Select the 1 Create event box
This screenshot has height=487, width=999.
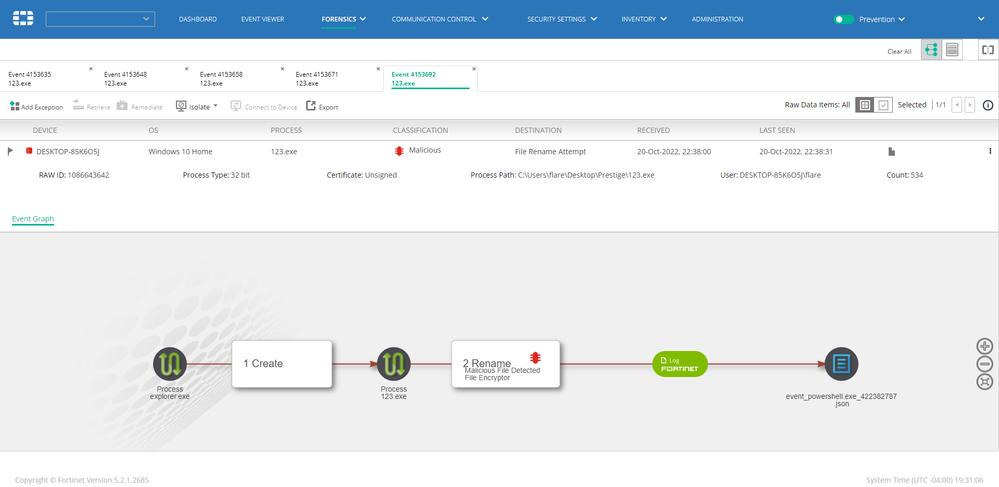(282, 364)
